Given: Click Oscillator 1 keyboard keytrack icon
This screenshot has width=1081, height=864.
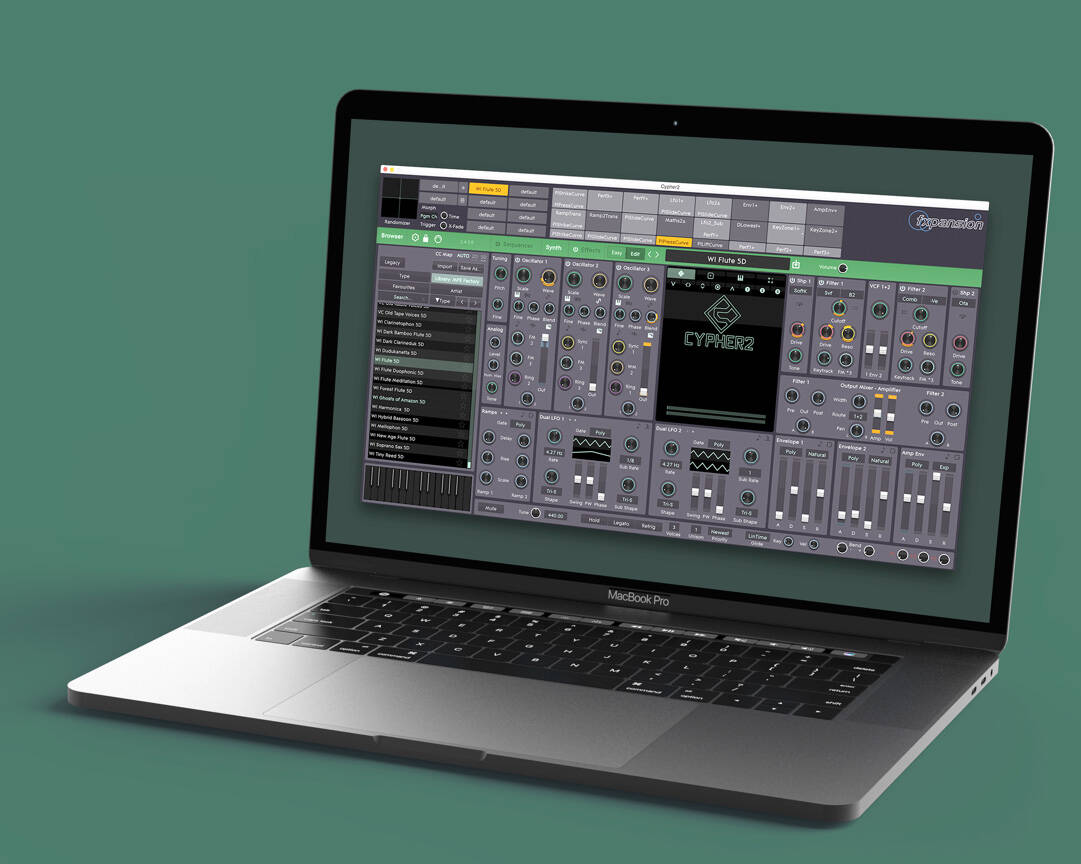Looking at the screenshot, I should 517,294.
